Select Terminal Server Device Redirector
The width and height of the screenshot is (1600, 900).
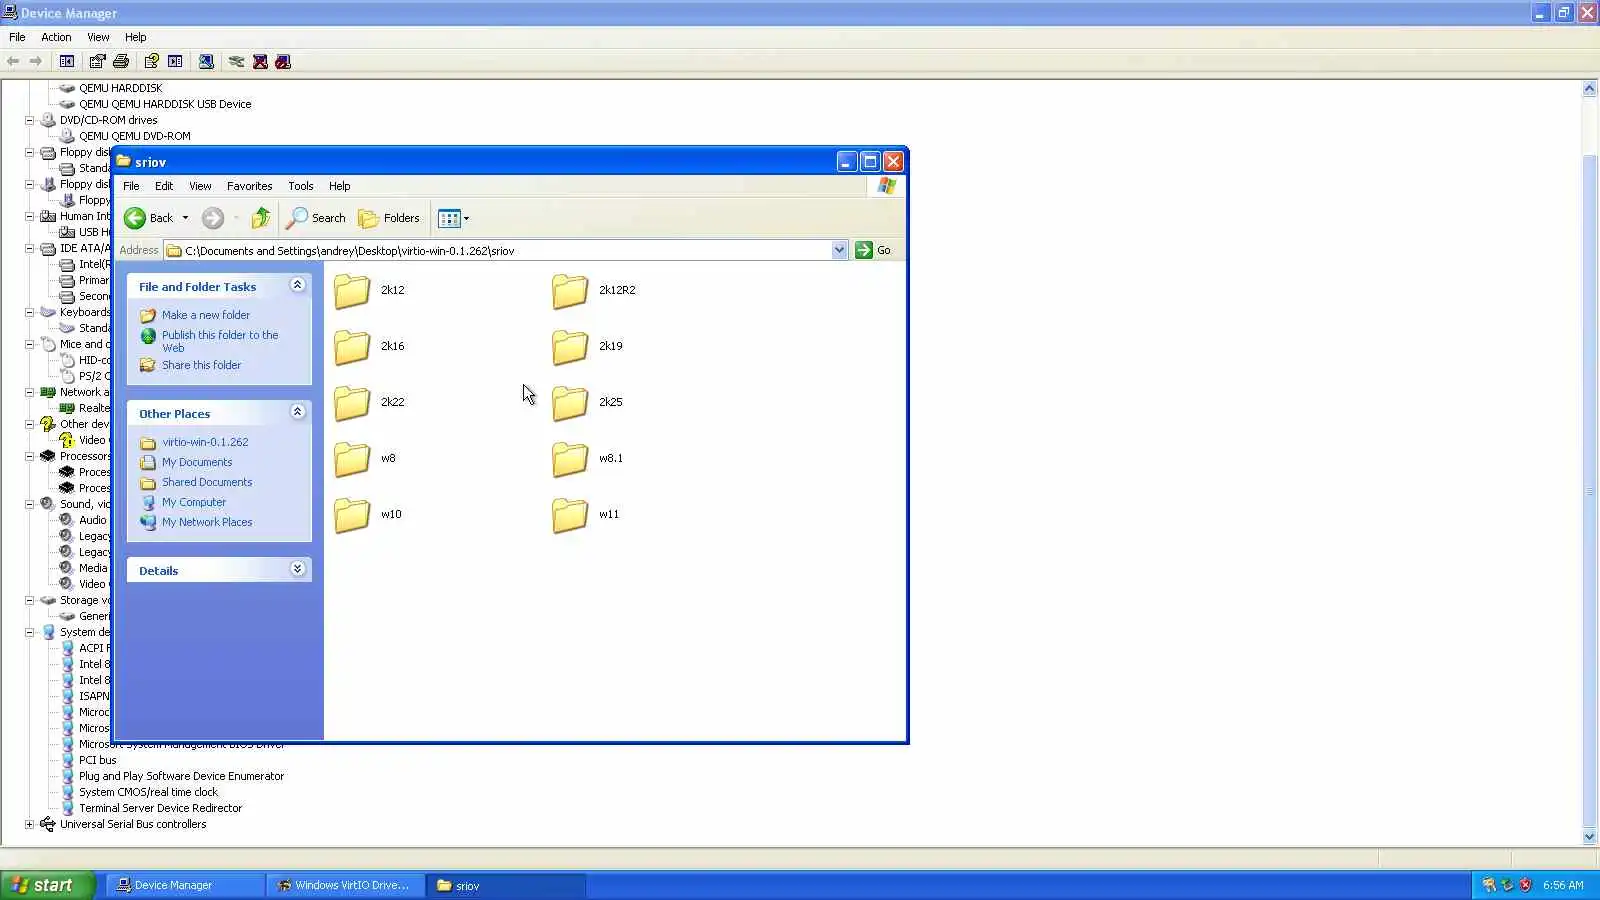pyautogui.click(x=160, y=808)
